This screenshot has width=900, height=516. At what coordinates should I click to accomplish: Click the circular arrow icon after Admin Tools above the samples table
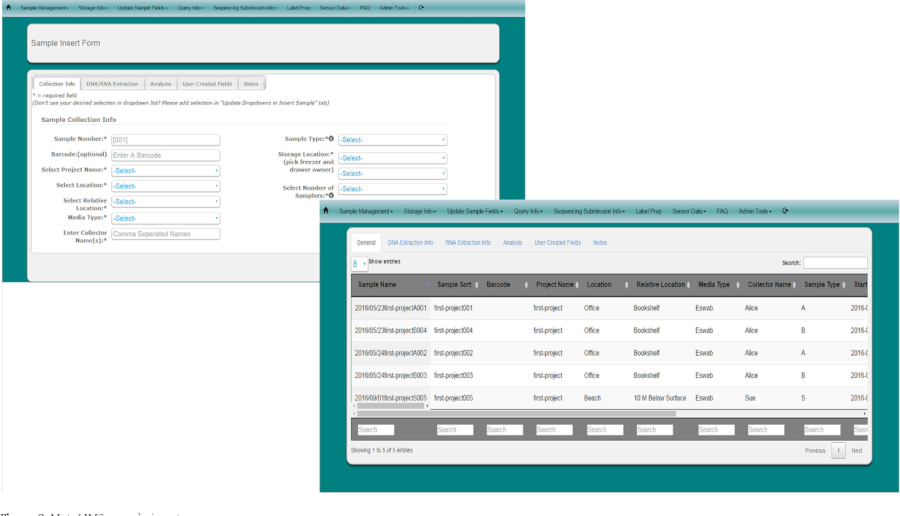785,211
